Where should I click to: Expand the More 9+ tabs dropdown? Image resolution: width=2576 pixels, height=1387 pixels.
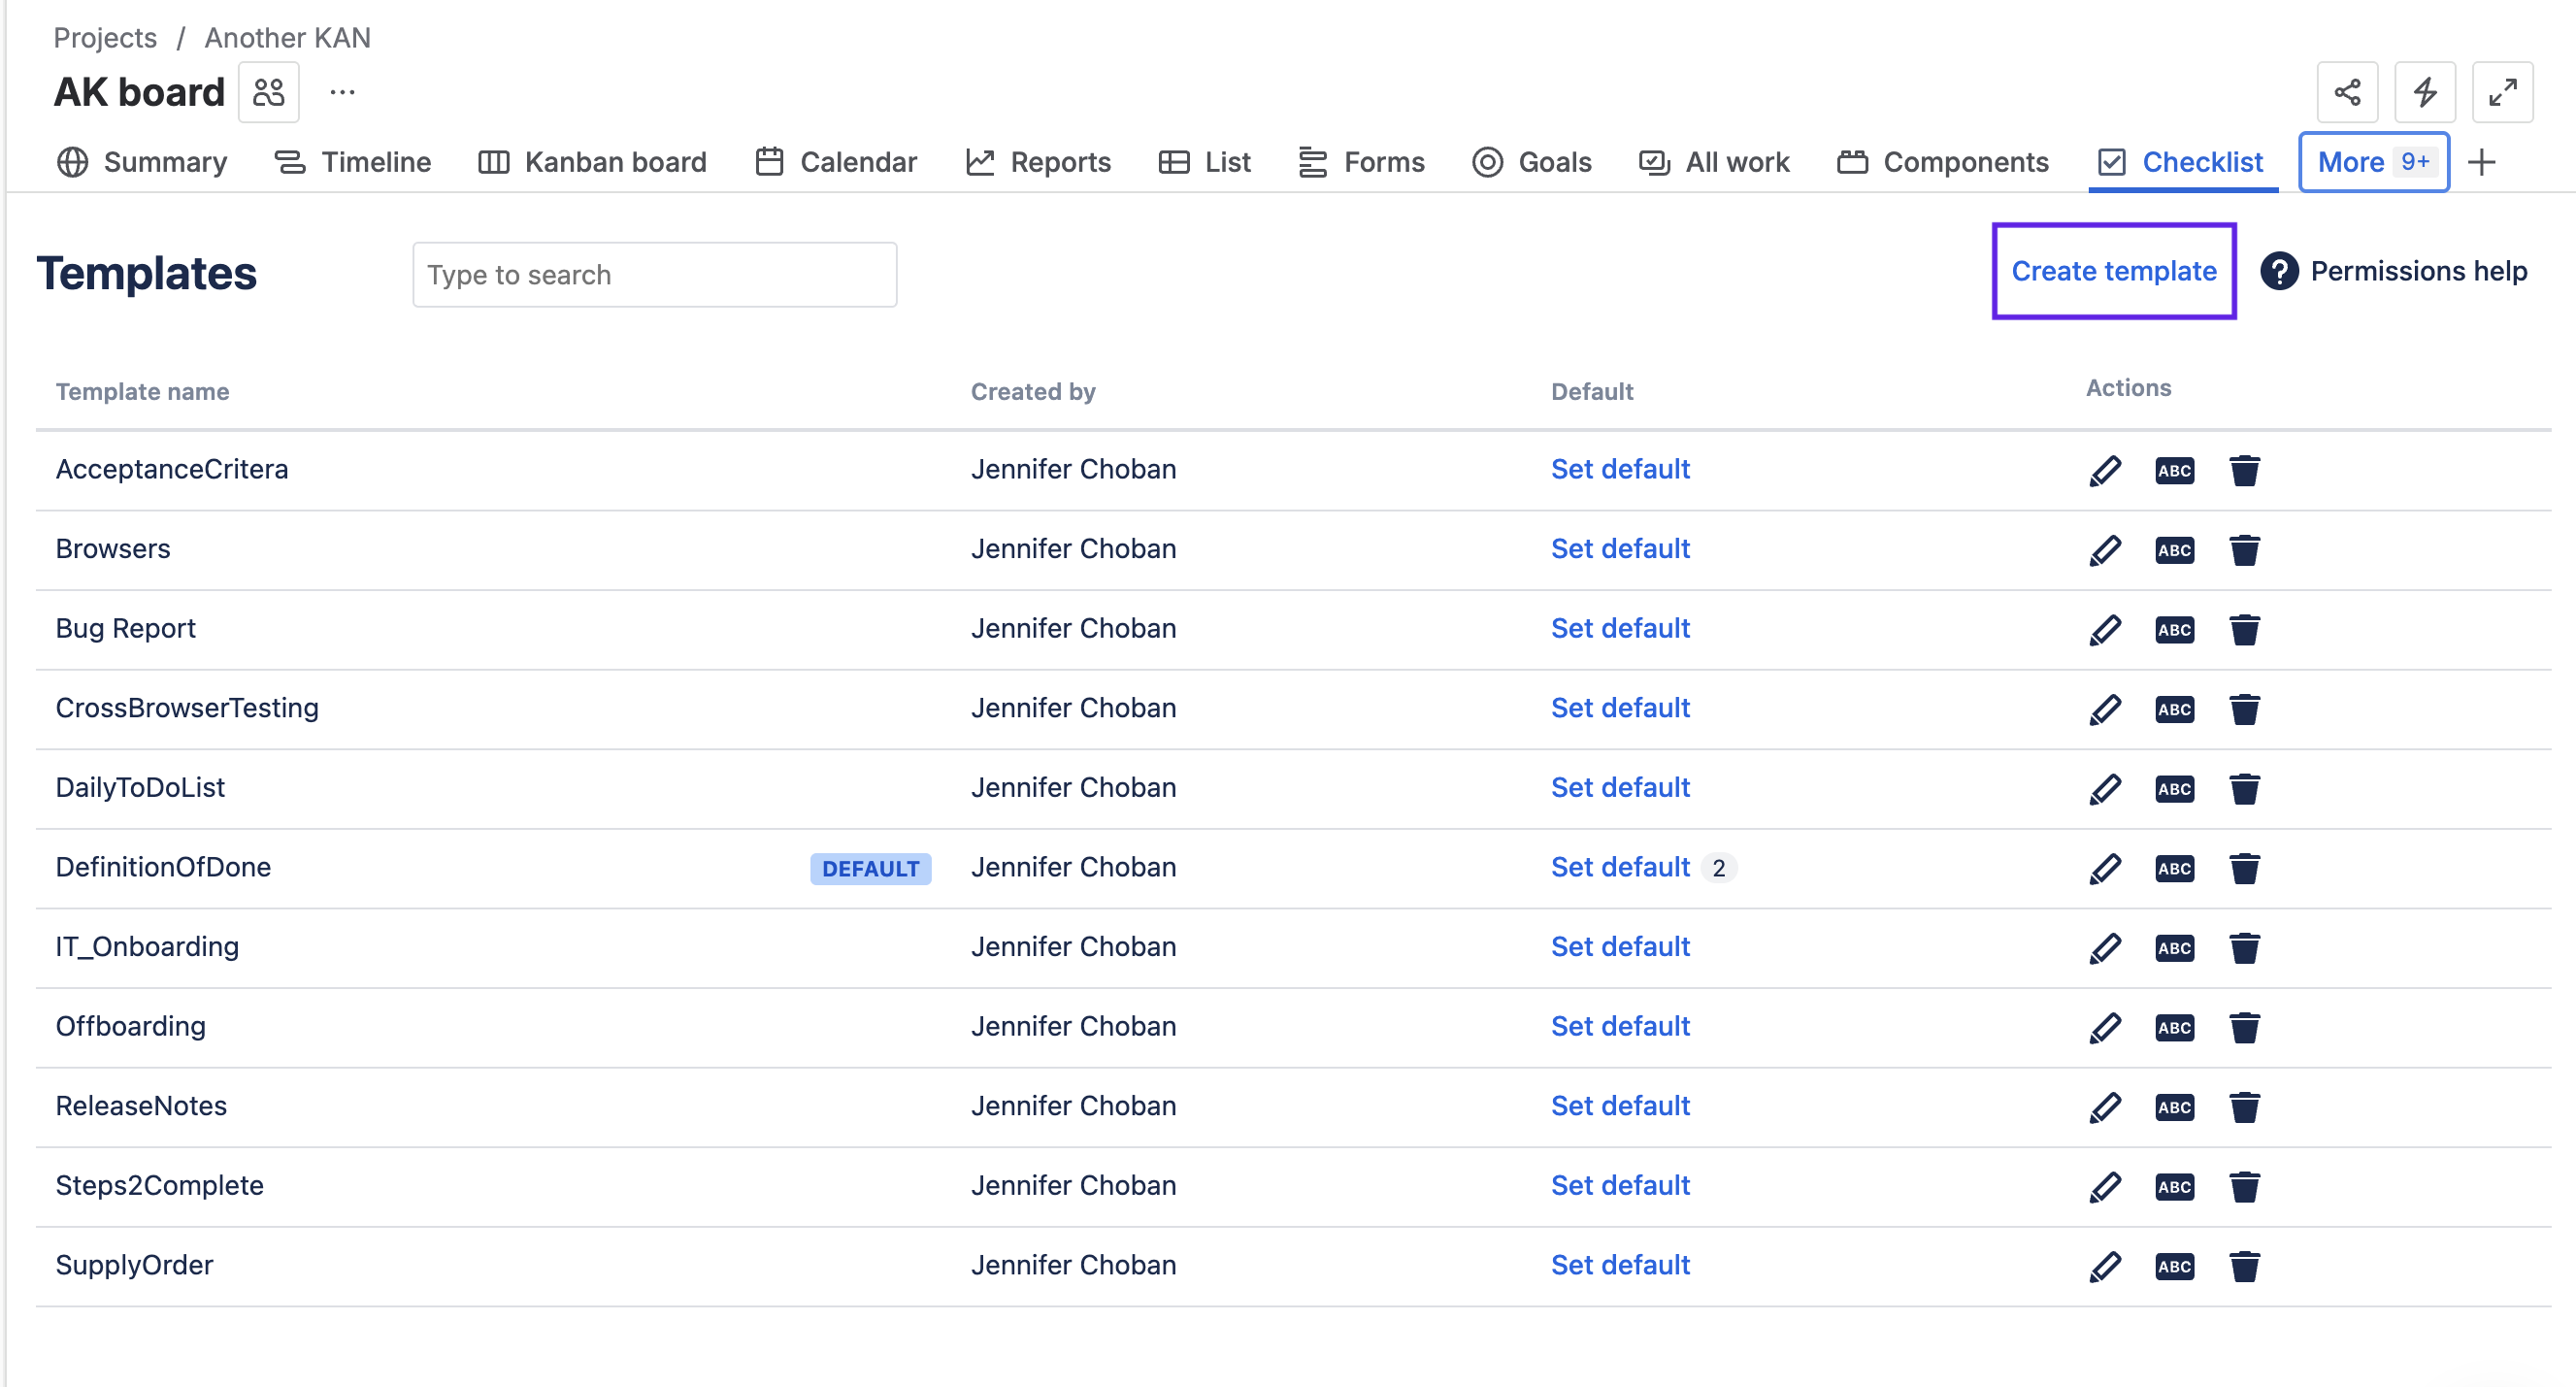(2373, 162)
